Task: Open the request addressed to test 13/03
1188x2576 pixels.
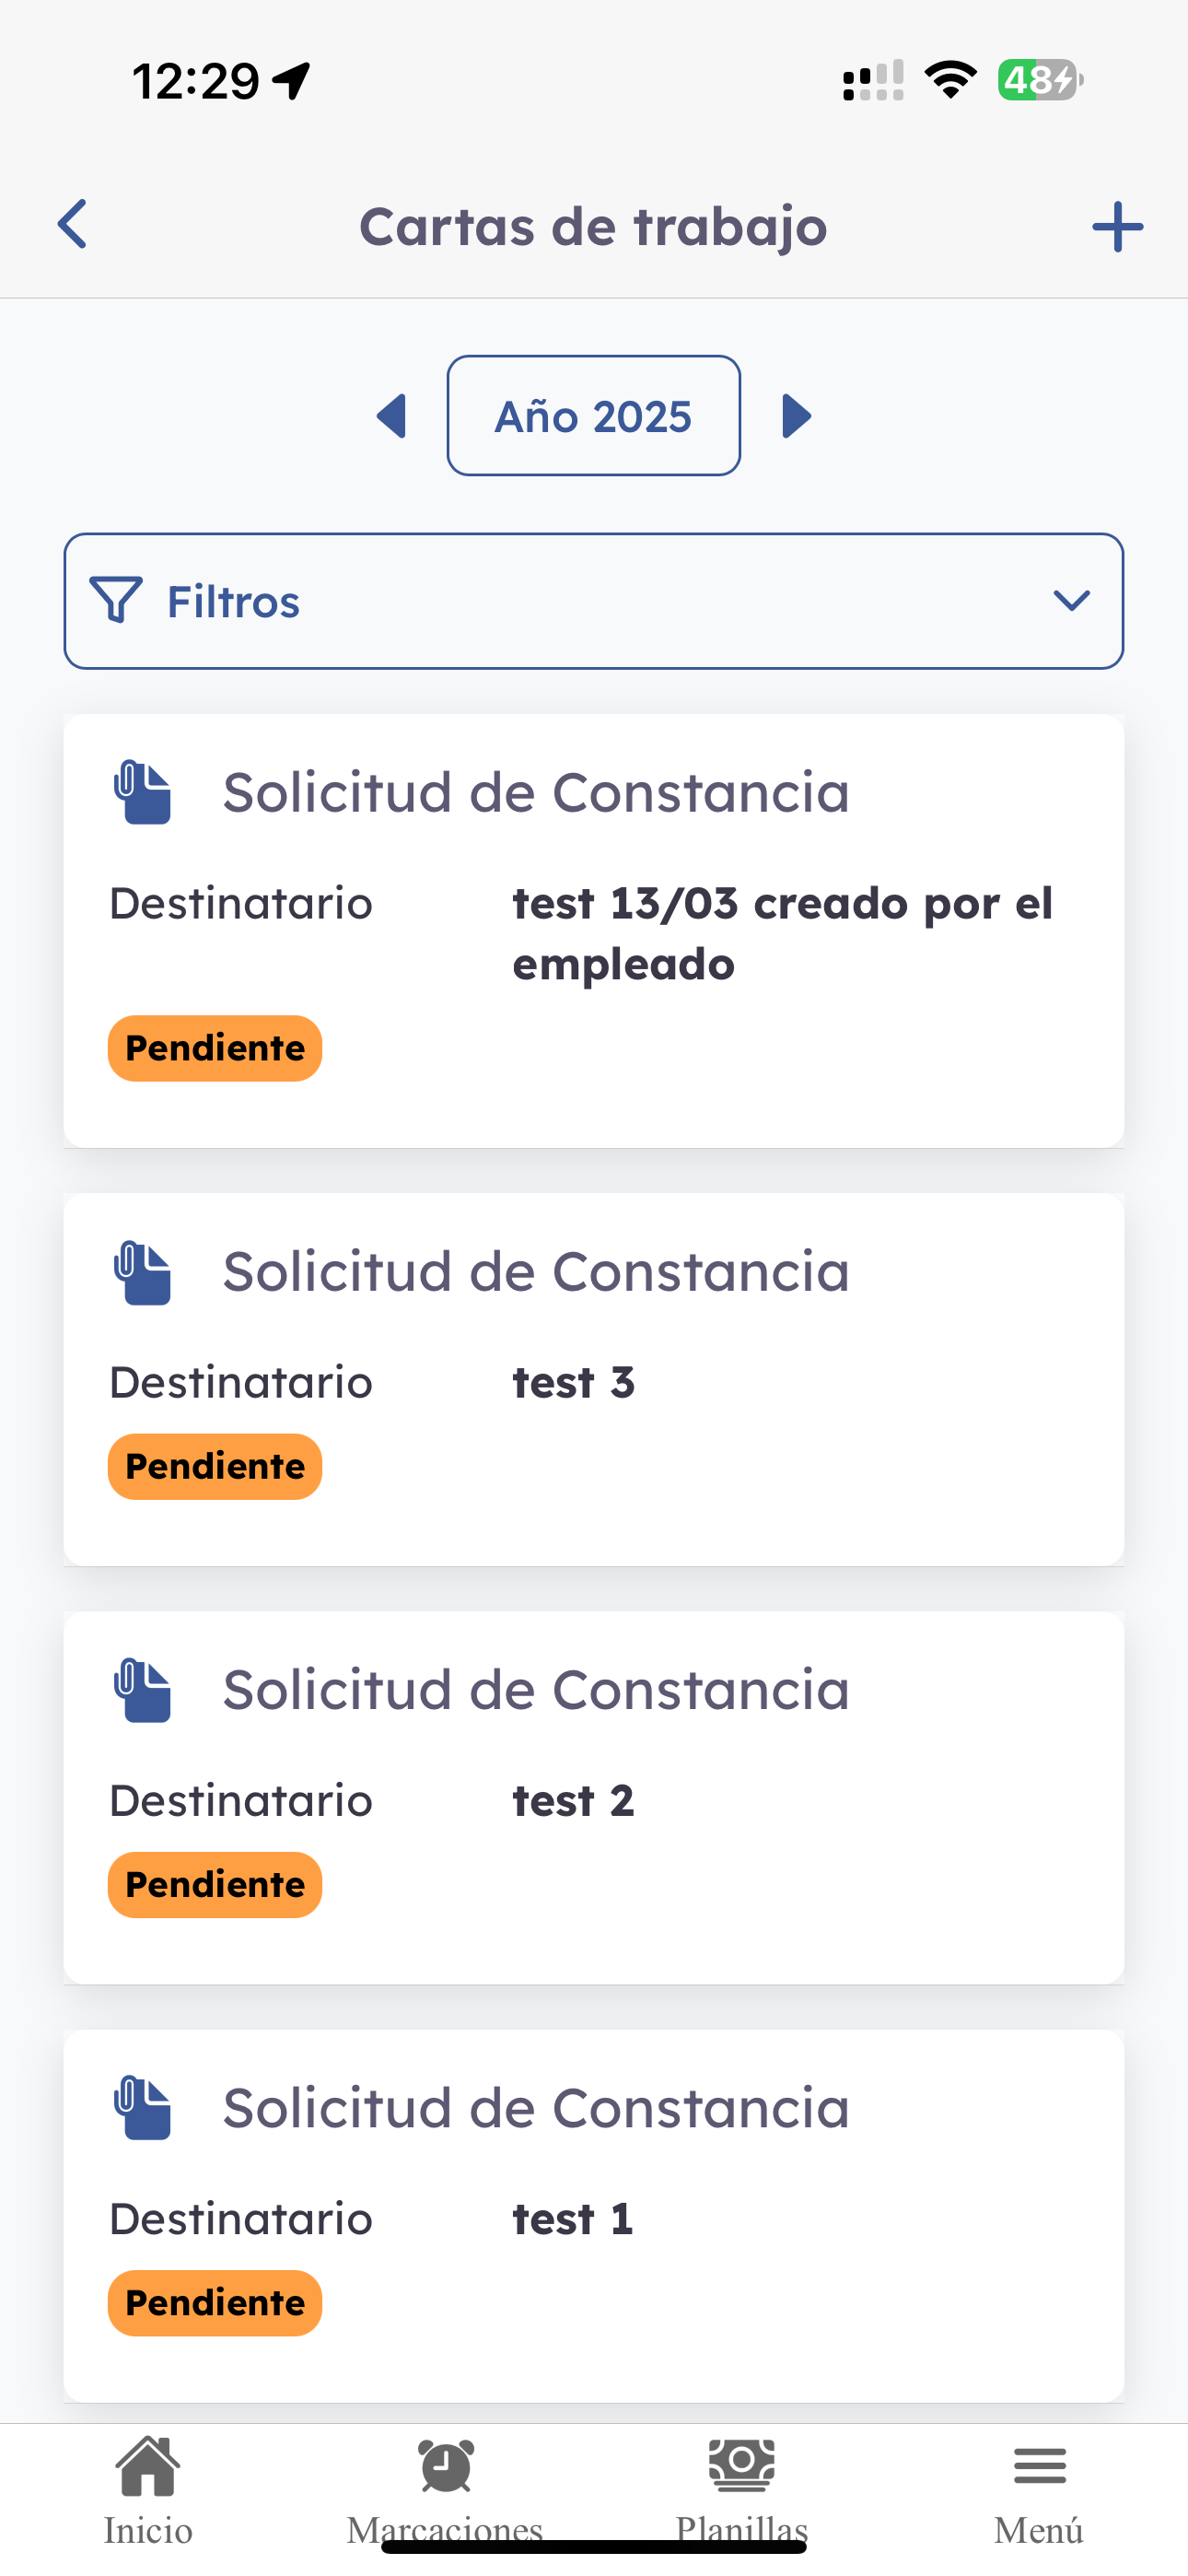Action: point(594,930)
